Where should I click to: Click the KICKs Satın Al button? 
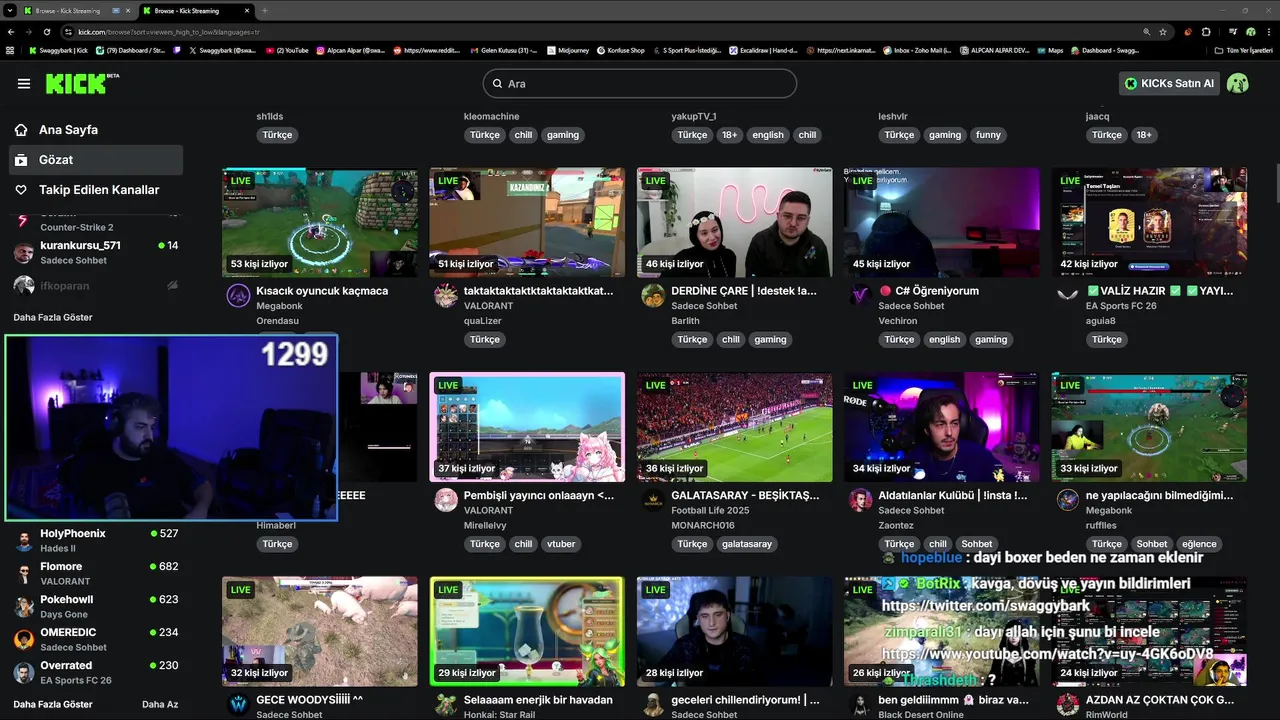point(1168,84)
